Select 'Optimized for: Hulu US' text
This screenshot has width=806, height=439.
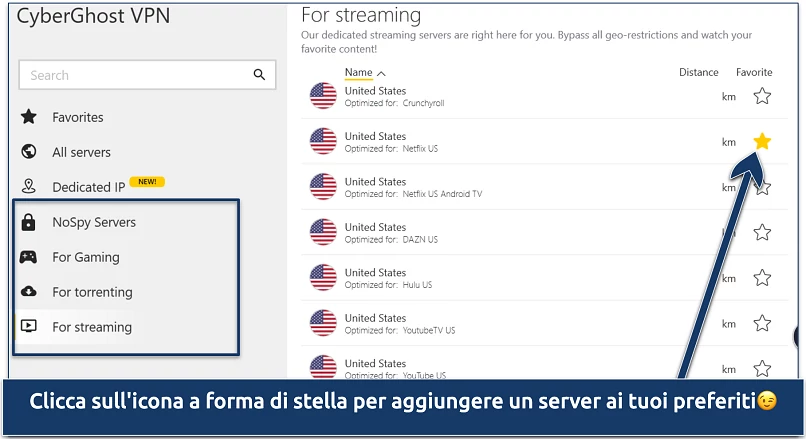[388, 285]
